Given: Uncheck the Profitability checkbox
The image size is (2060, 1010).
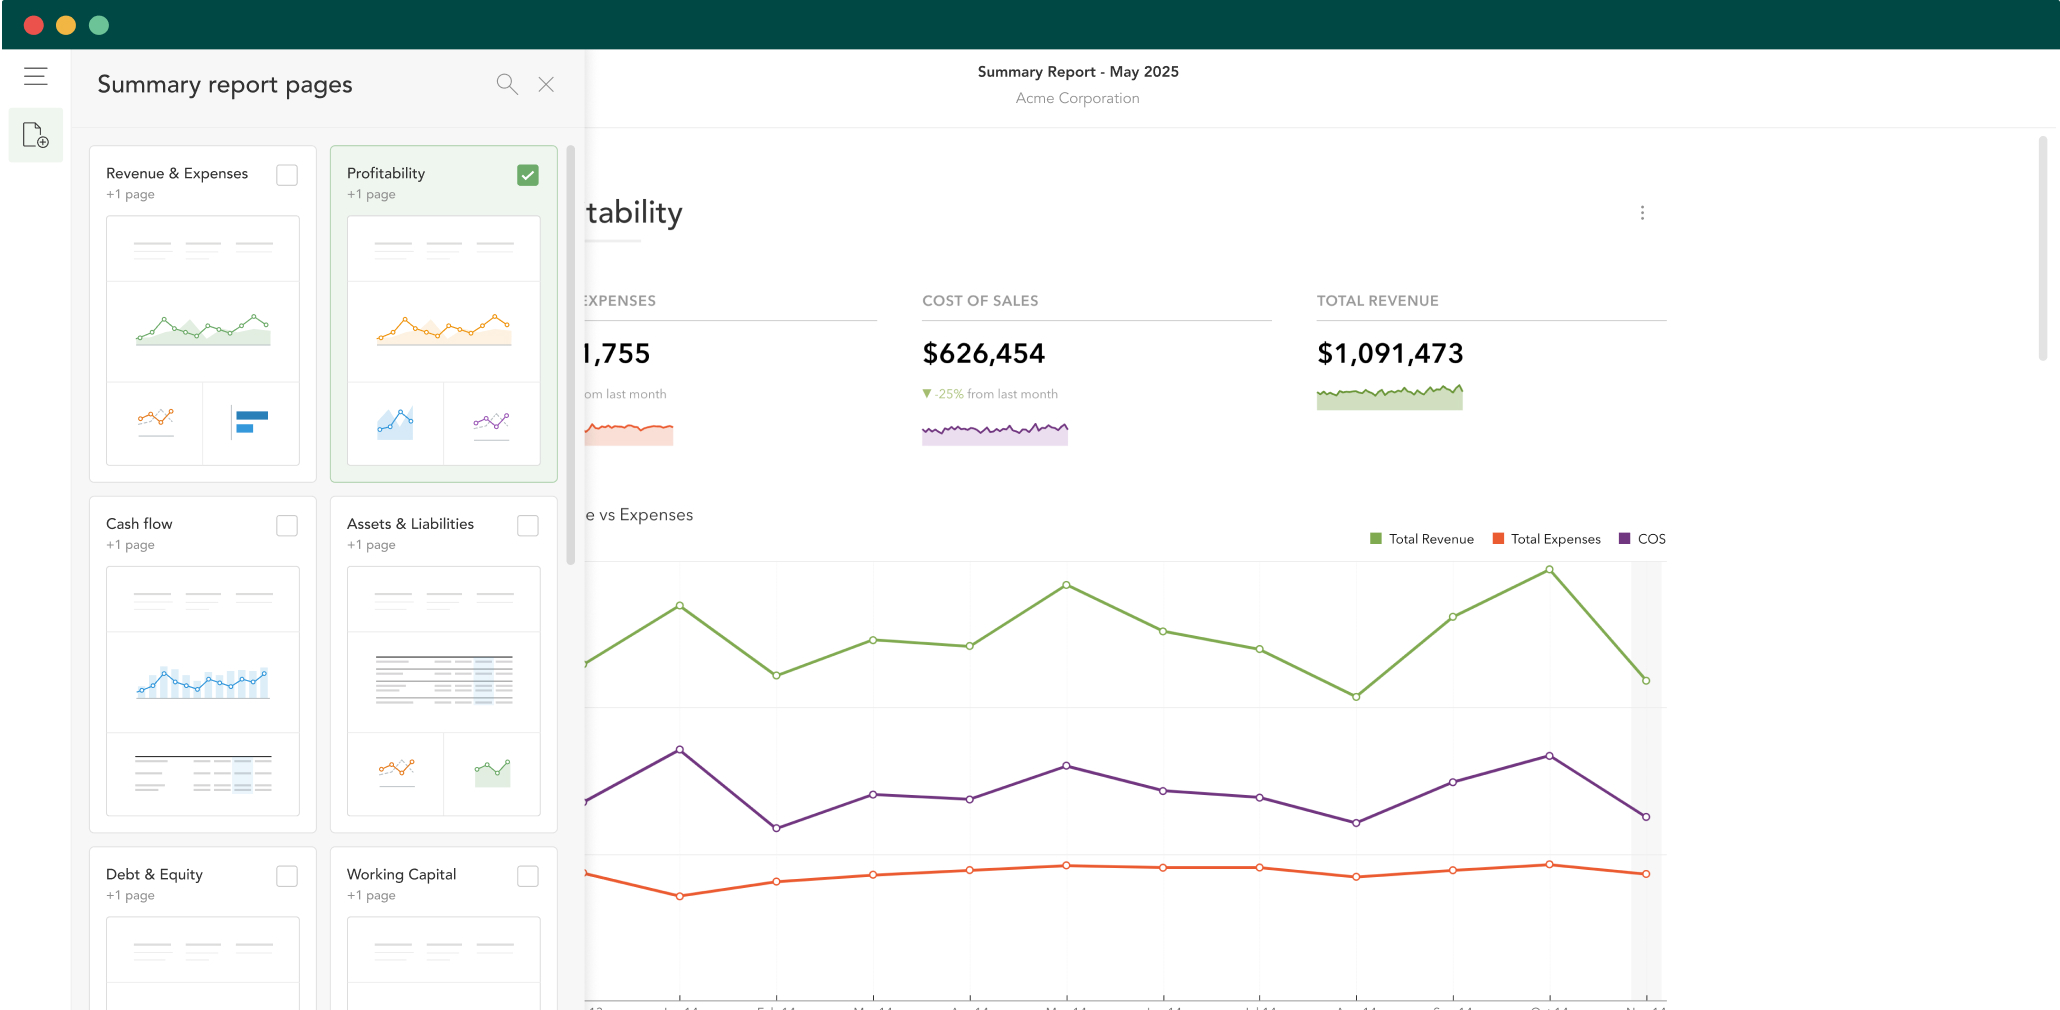Looking at the screenshot, I should [528, 175].
